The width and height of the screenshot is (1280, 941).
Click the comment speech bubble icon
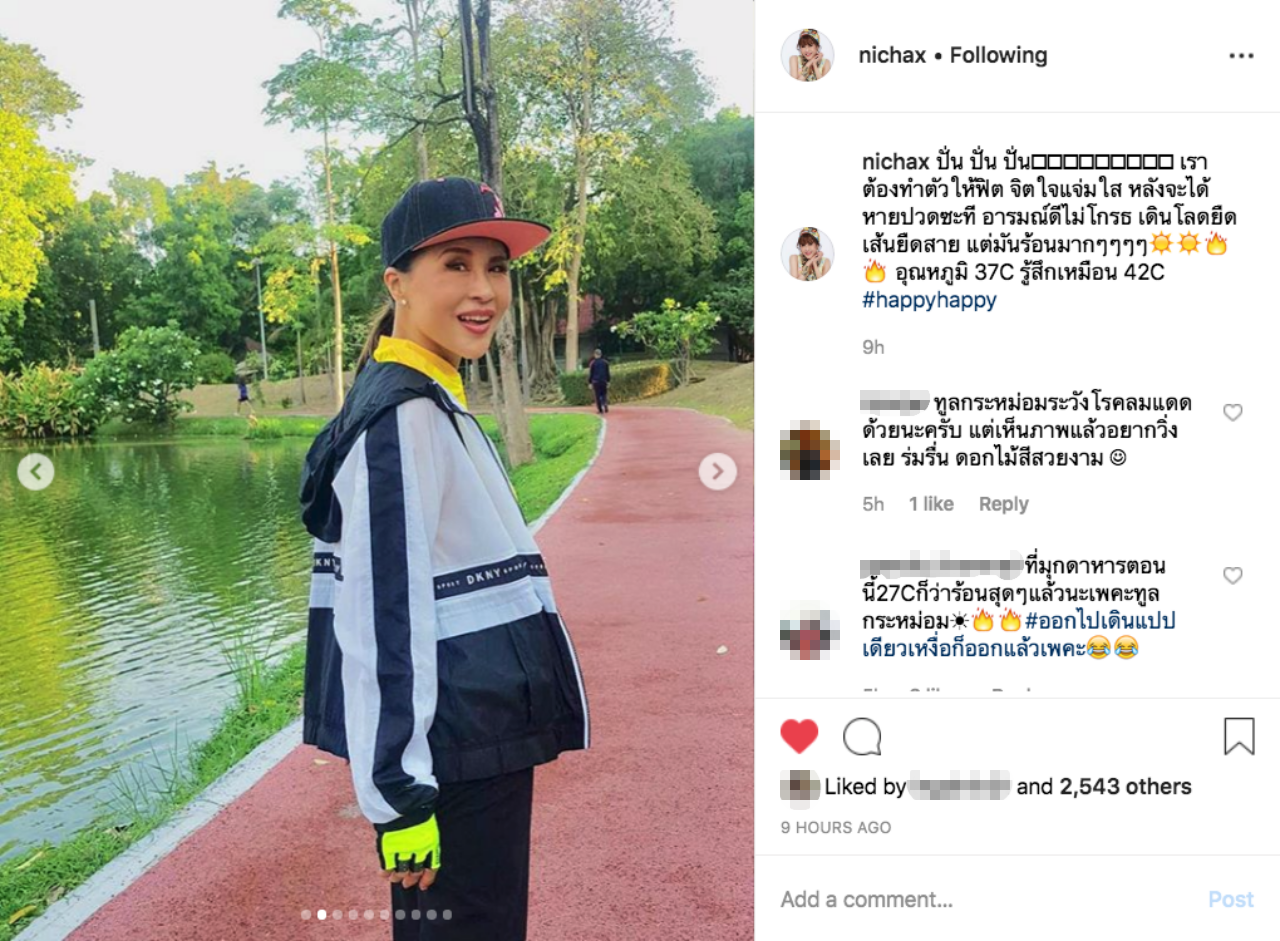tap(862, 737)
